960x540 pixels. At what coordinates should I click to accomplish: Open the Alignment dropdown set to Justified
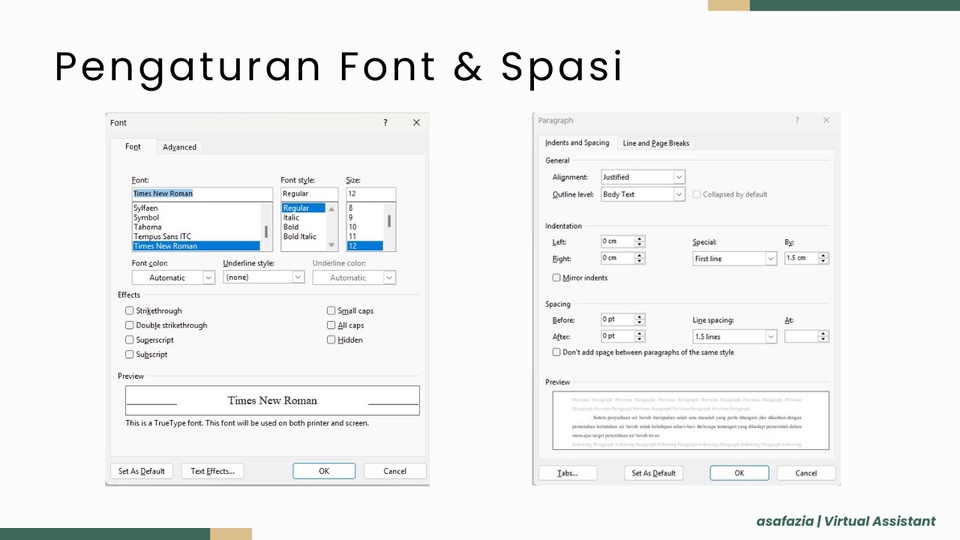[x=679, y=177]
